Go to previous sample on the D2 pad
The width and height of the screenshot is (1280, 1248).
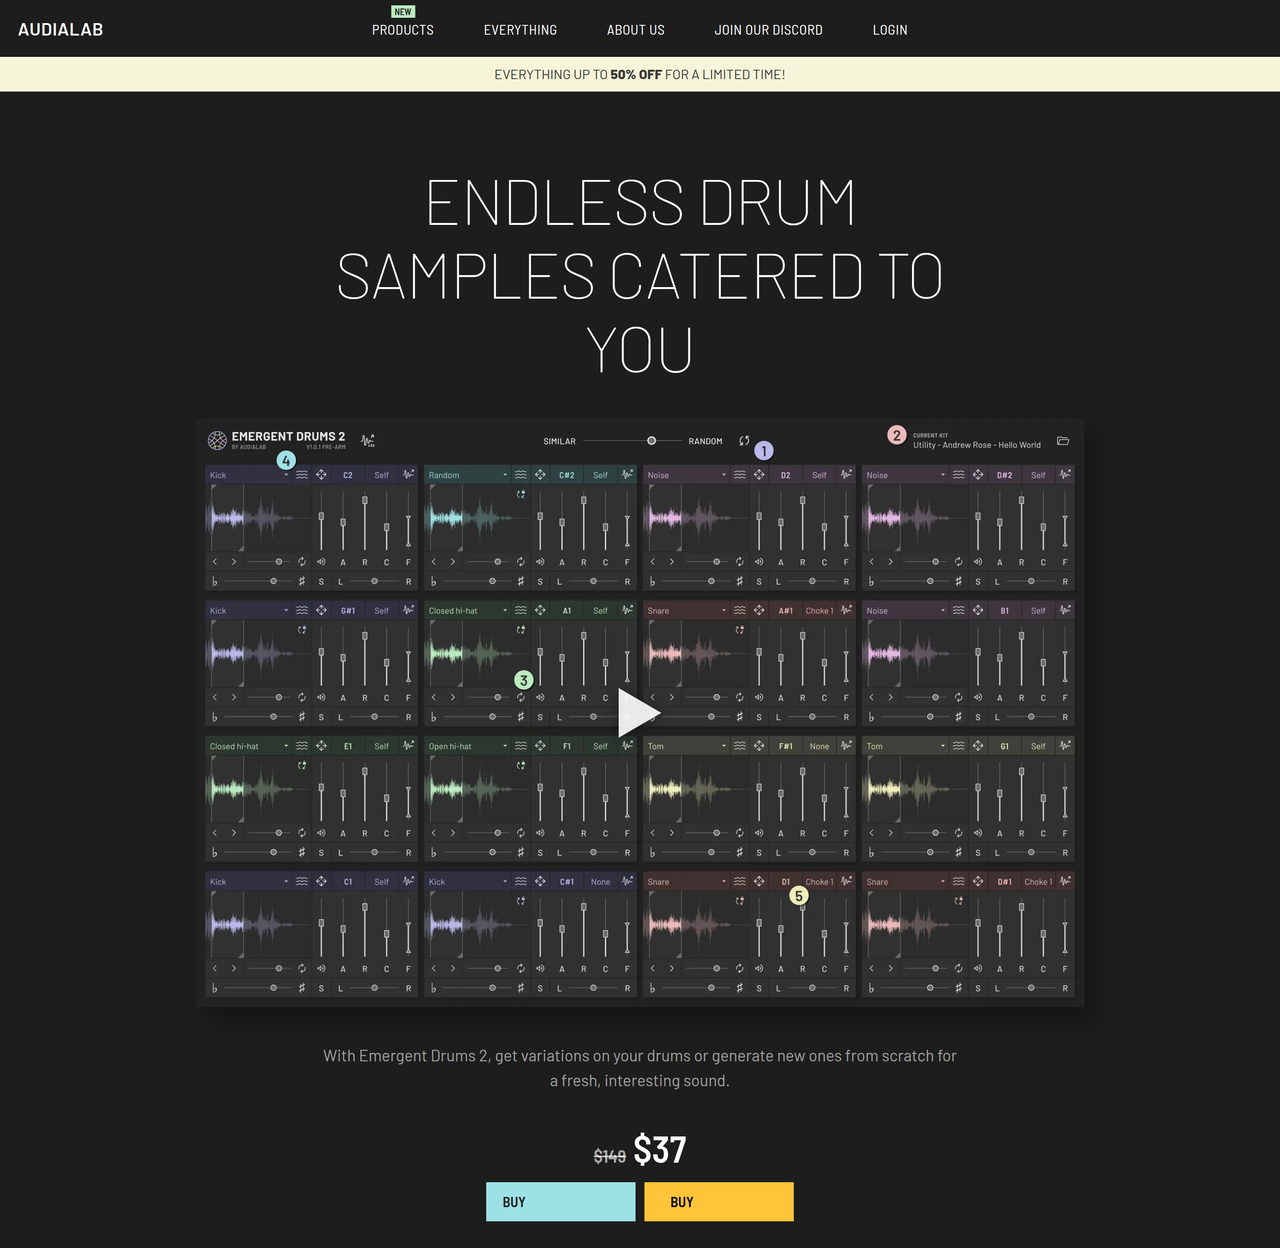[653, 562]
